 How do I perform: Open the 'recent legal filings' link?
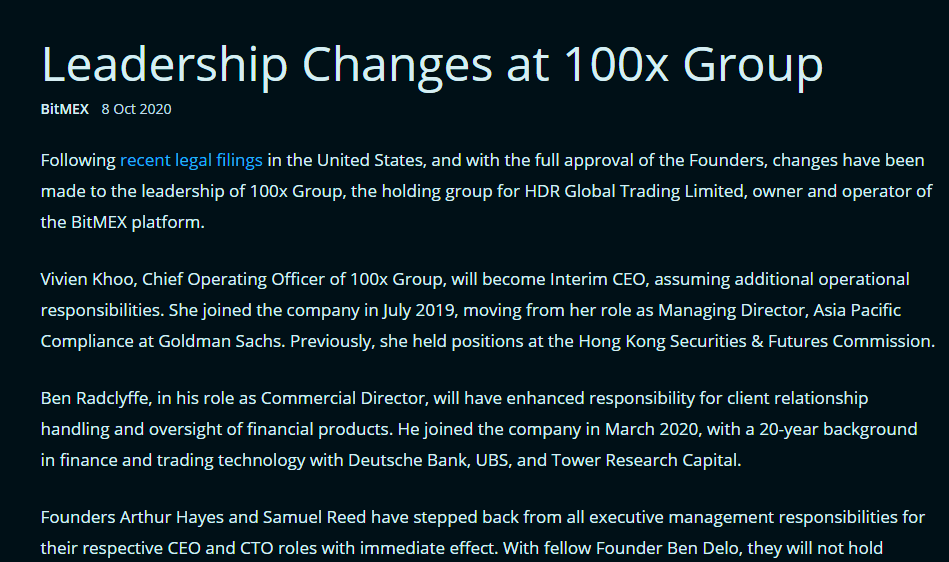pyautogui.click(x=191, y=160)
